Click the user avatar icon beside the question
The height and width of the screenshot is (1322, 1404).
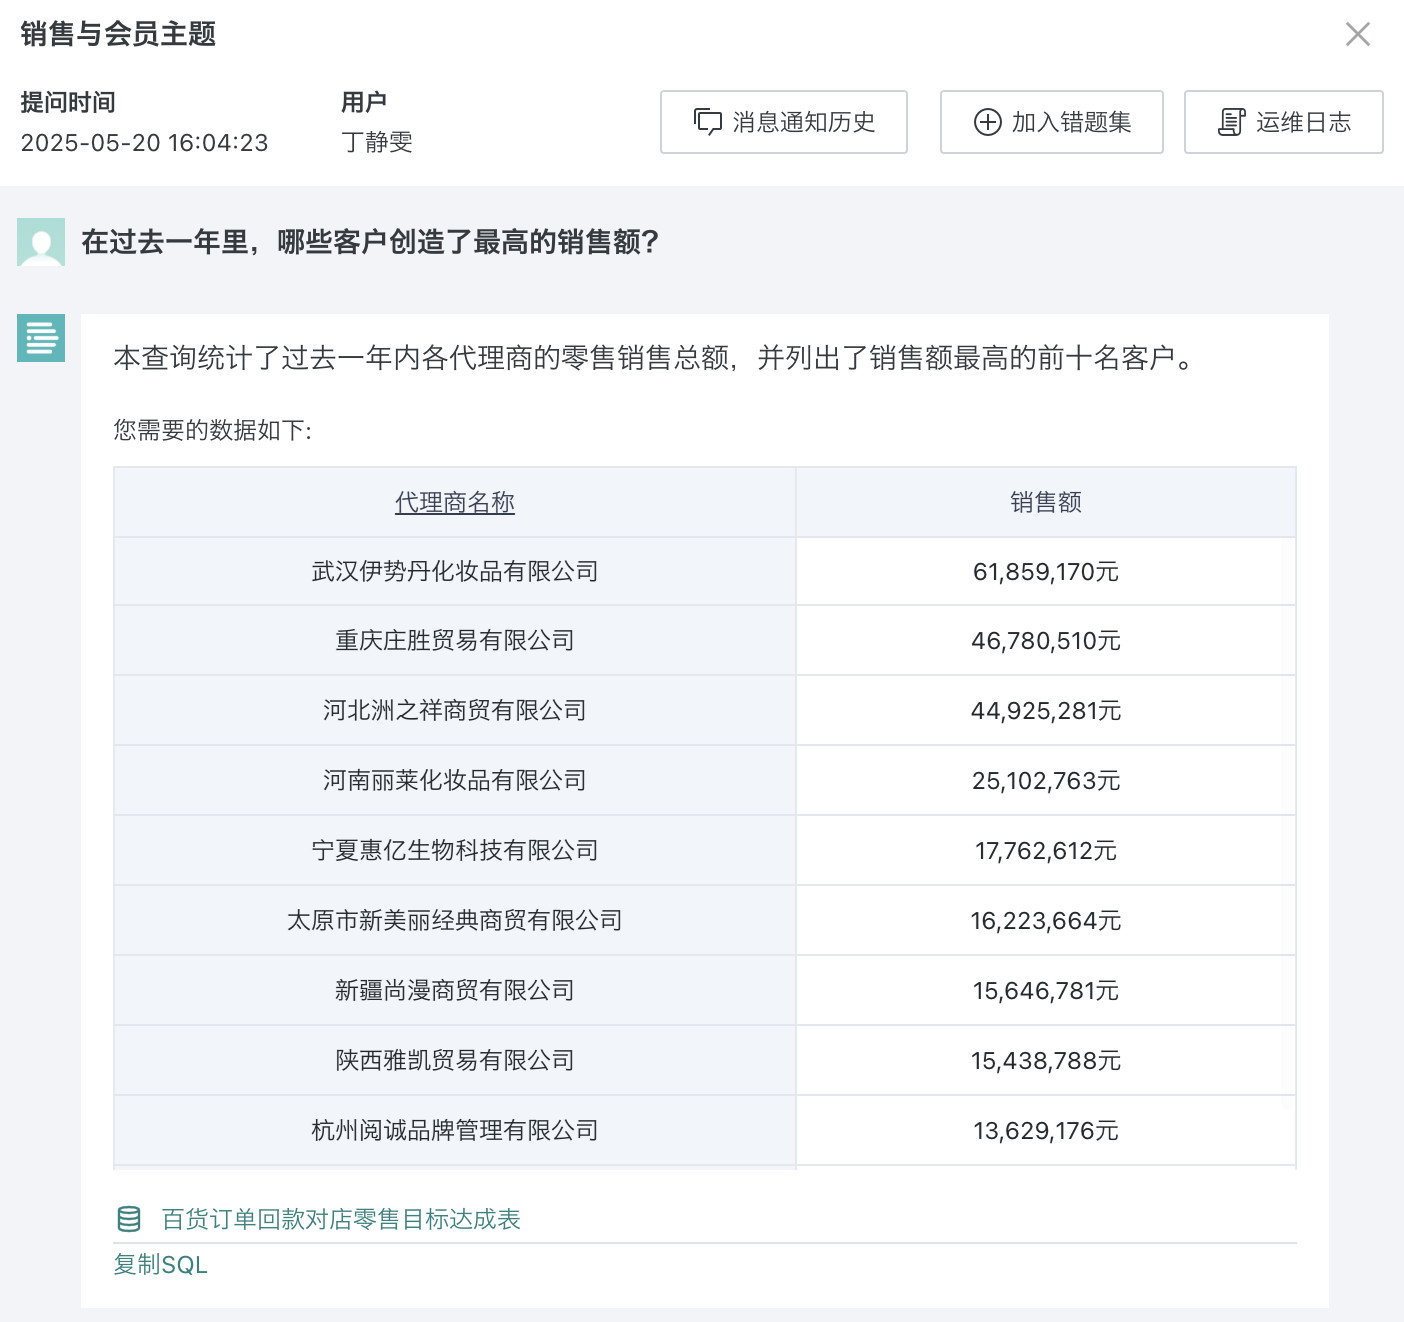(x=41, y=242)
